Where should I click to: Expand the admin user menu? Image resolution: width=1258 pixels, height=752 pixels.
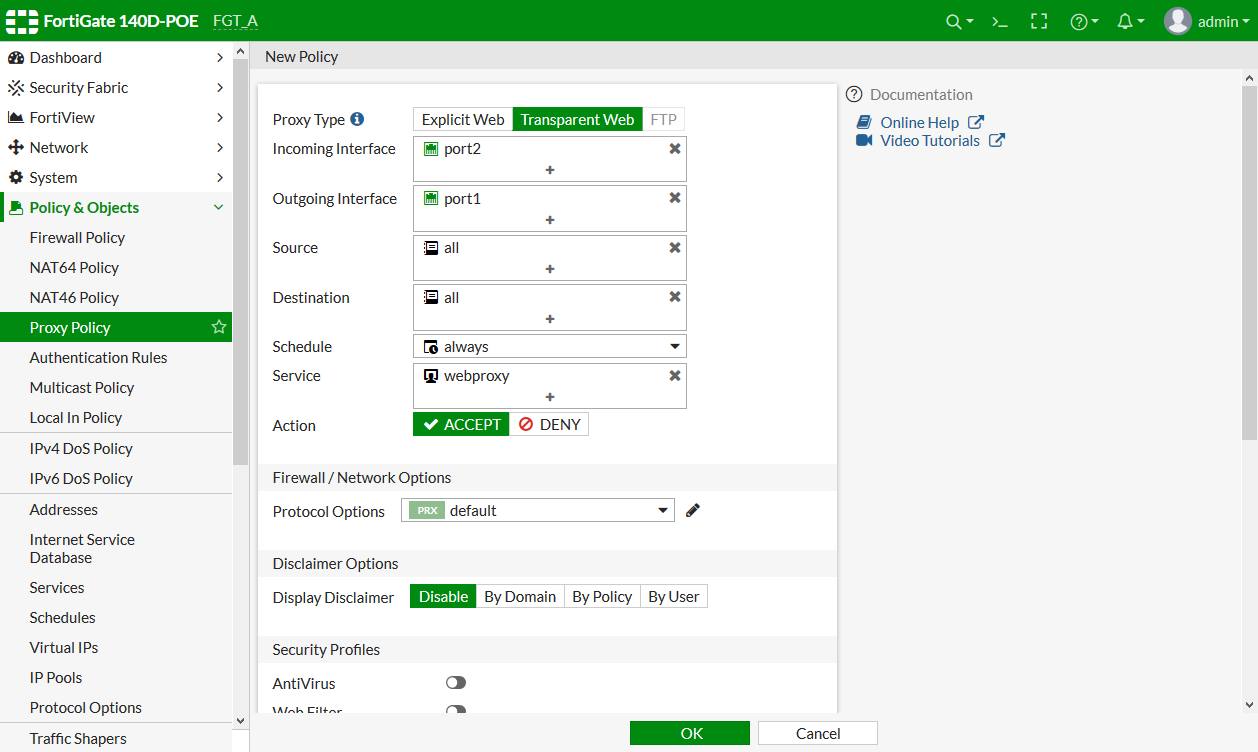1208,21
